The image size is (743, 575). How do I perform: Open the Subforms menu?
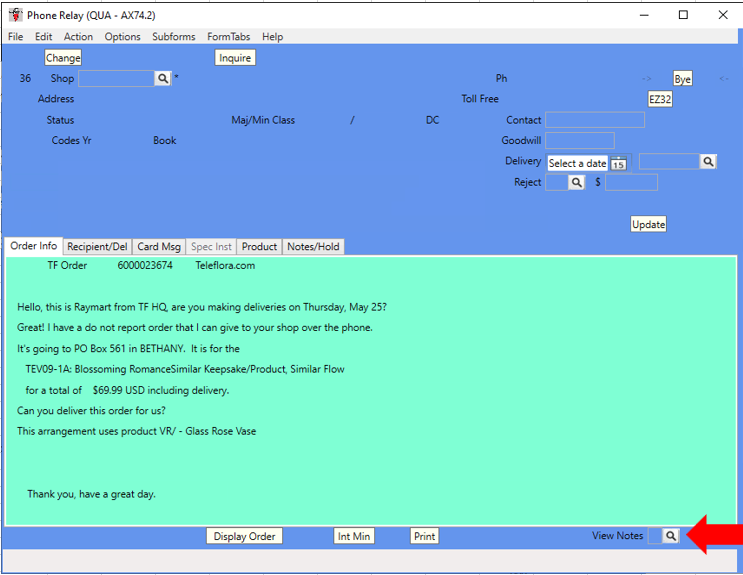click(173, 37)
